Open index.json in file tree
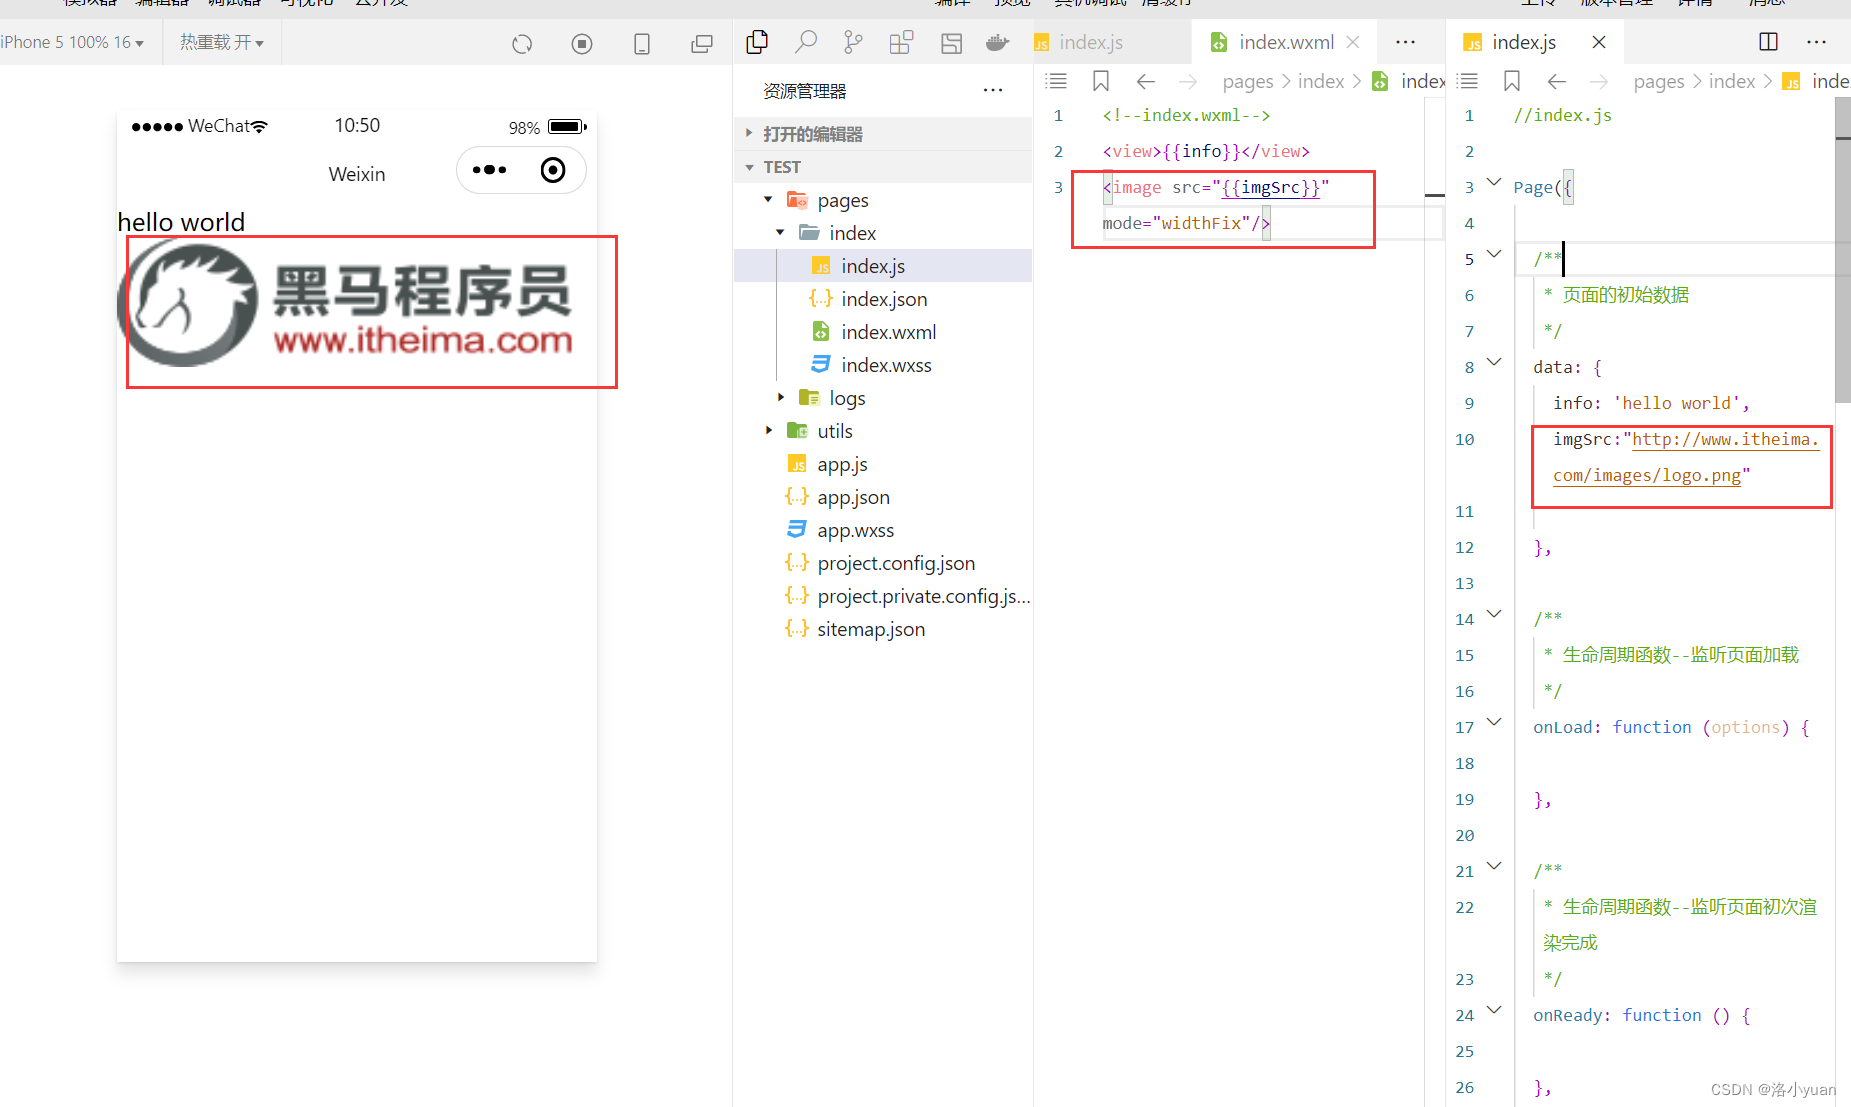The height and width of the screenshot is (1107, 1851). click(883, 299)
